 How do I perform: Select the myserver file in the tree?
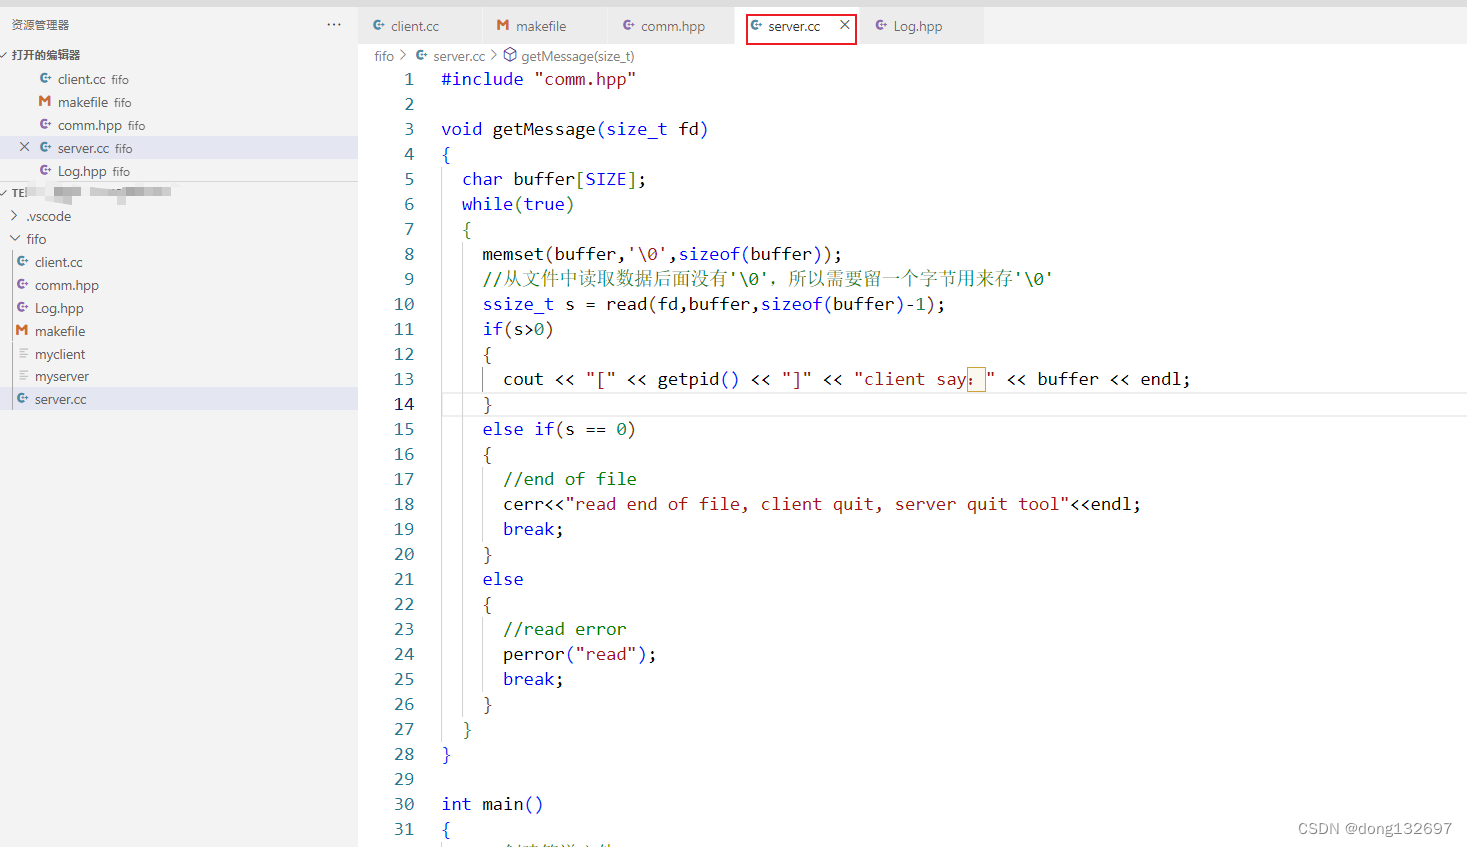[179, 376]
